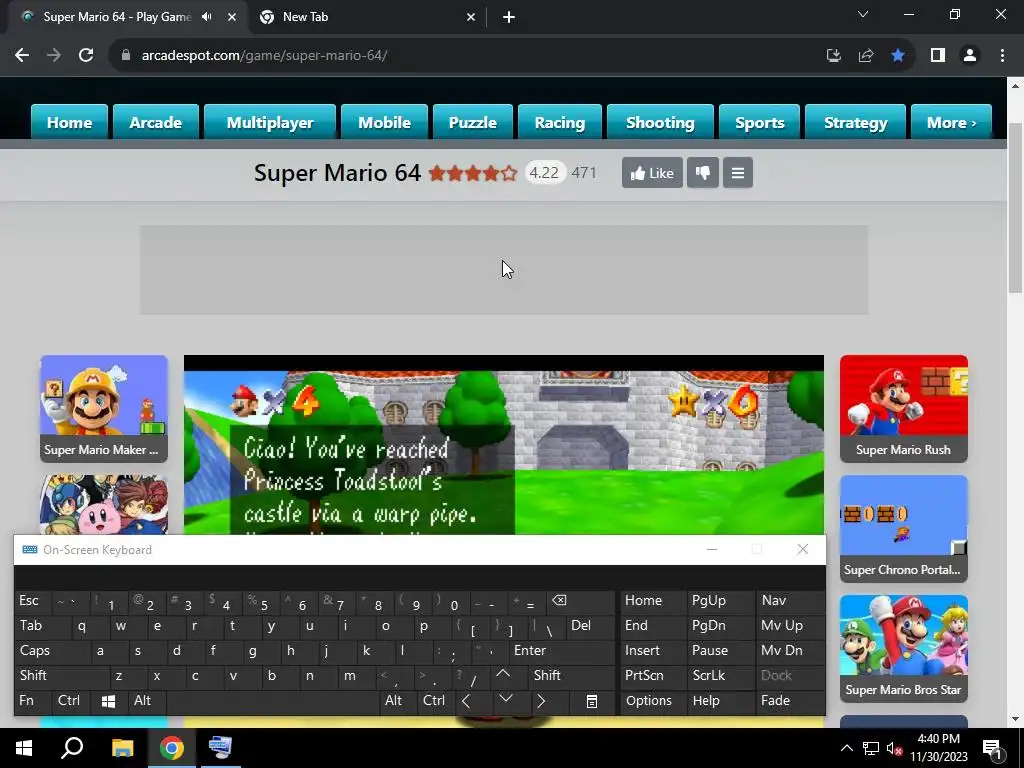Viewport: 1024px width, 768px height.
Task: Open Super Chrono Portal thumbnail
Action: tap(904, 528)
